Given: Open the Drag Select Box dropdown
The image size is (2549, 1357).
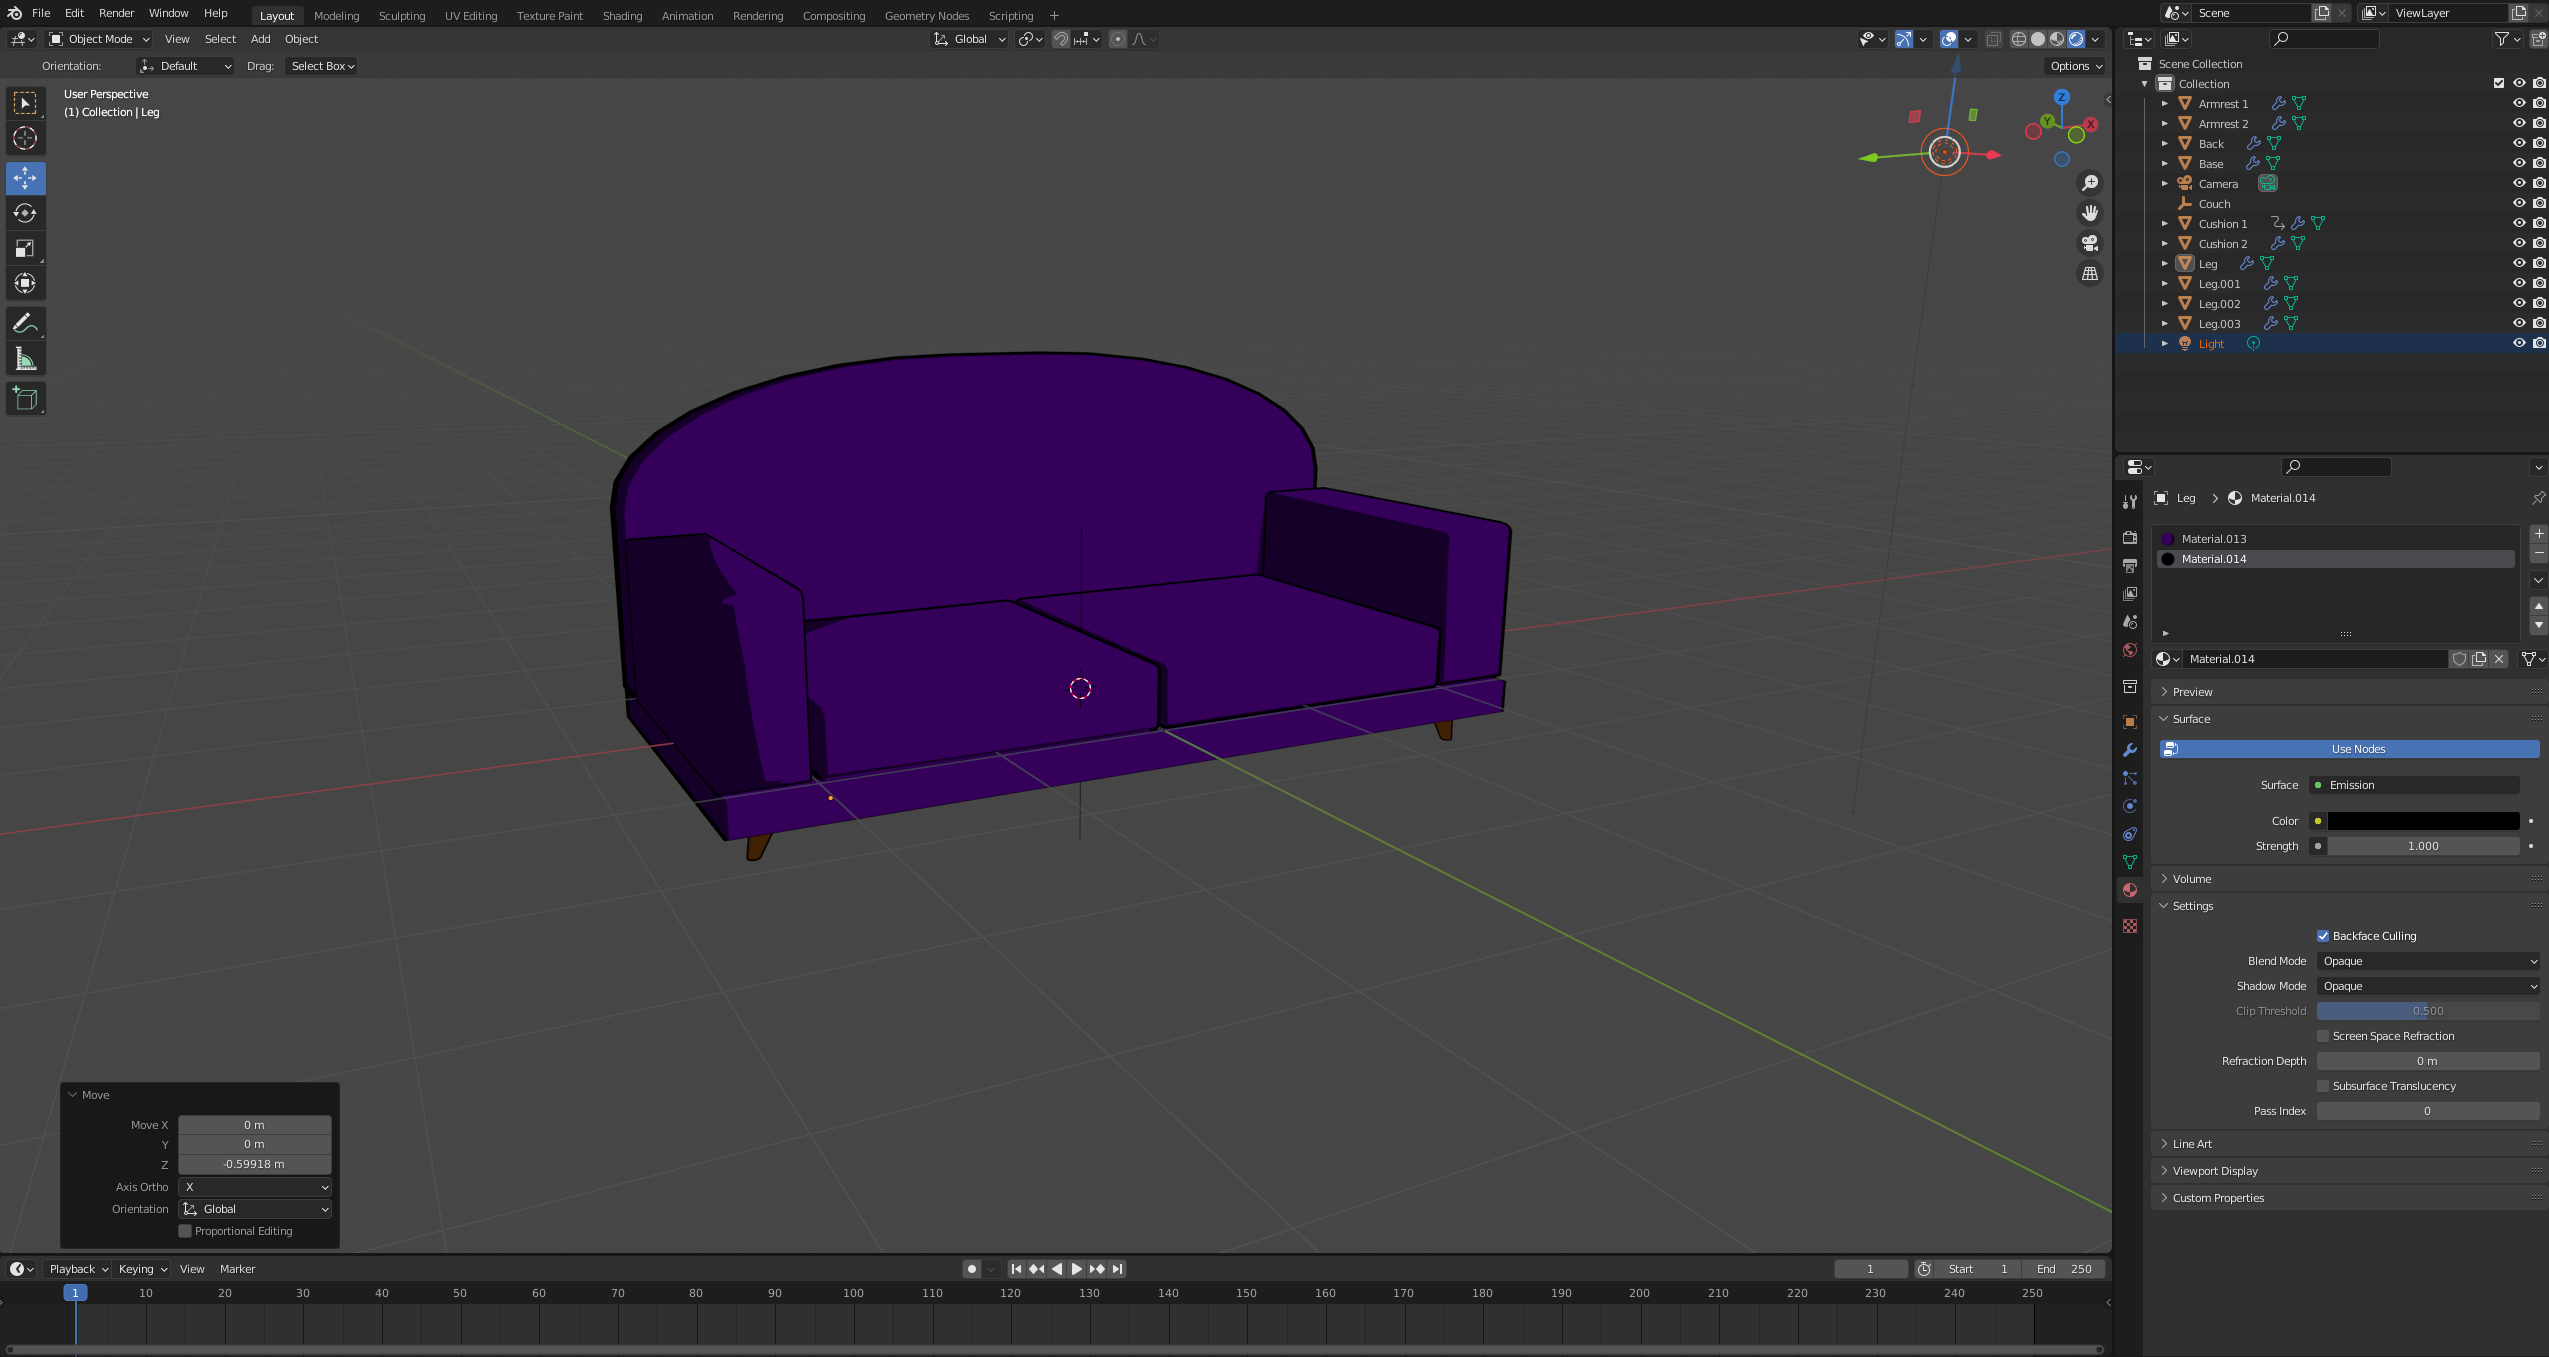Looking at the screenshot, I should click(322, 66).
